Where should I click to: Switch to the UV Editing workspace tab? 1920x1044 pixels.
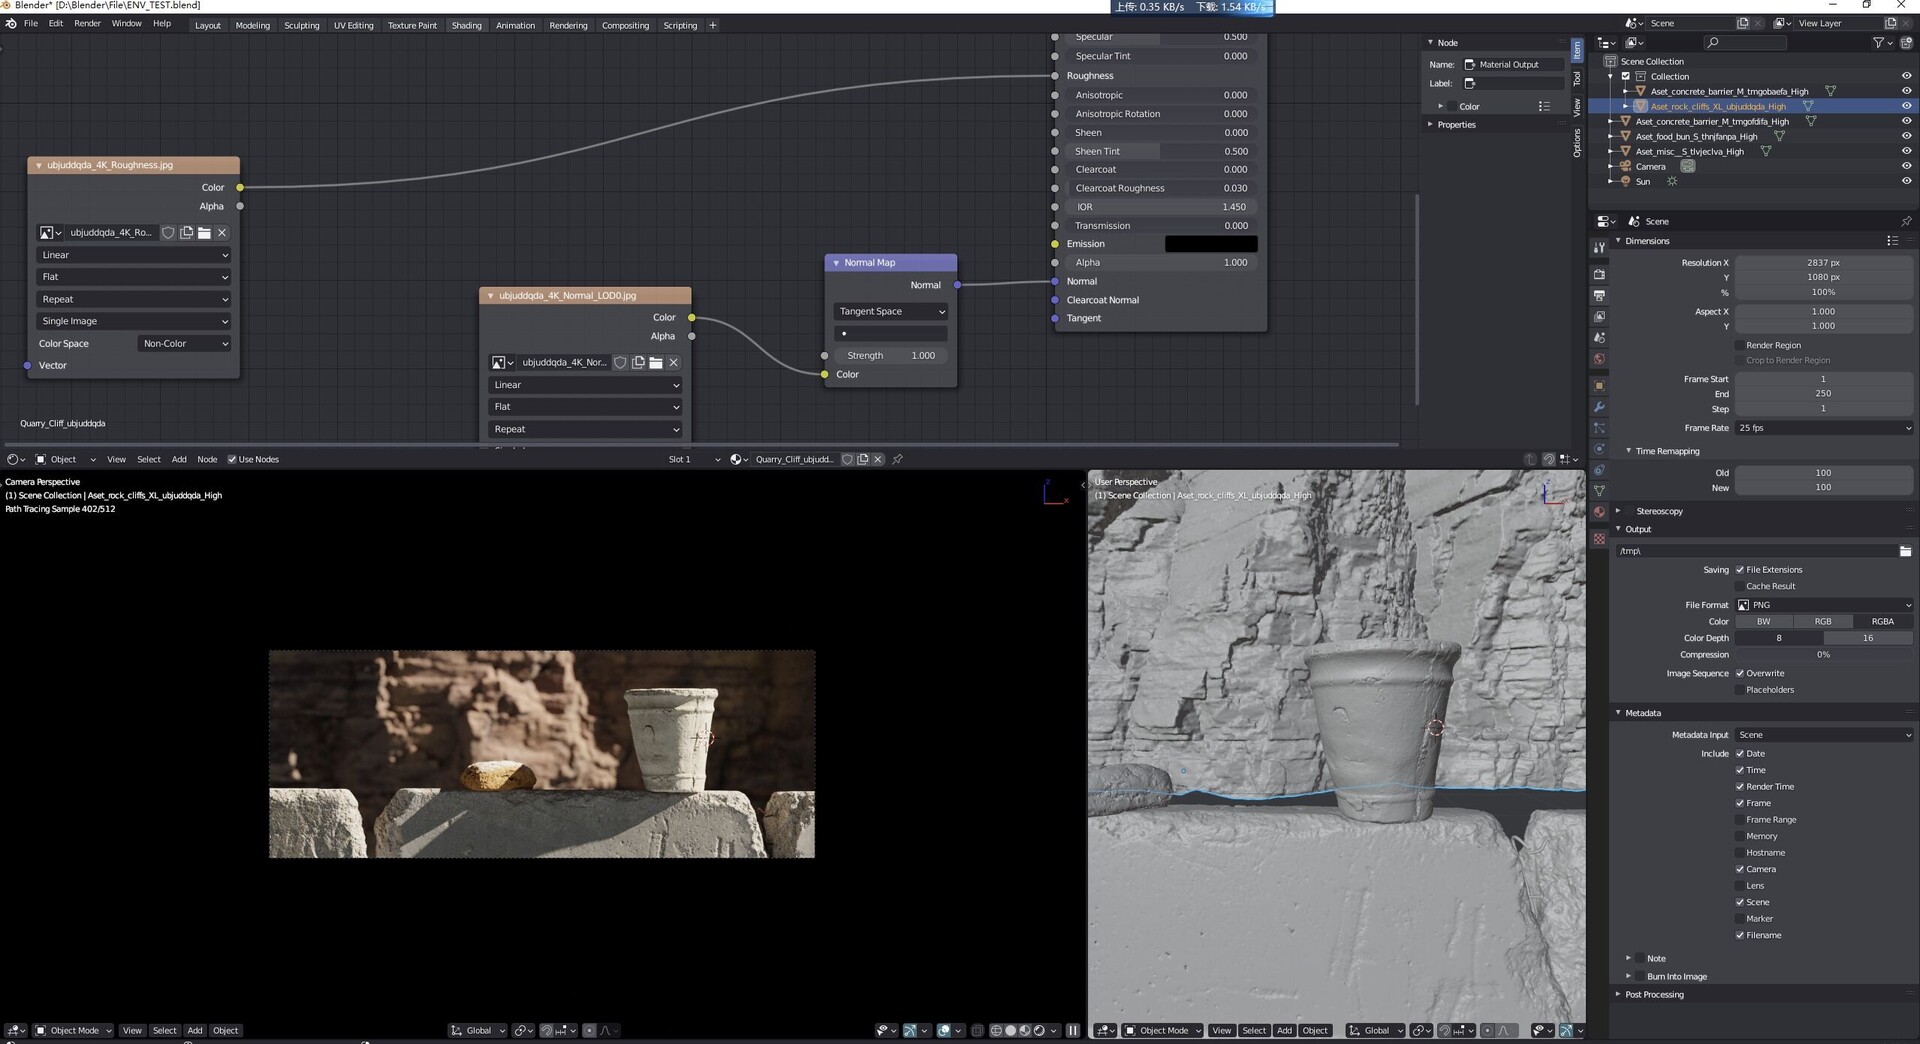click(353, 25)
